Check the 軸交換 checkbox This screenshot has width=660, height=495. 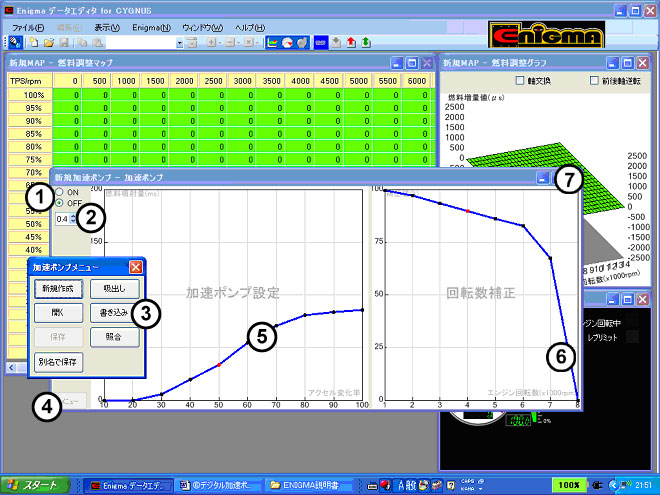click(x=520, y=80)
